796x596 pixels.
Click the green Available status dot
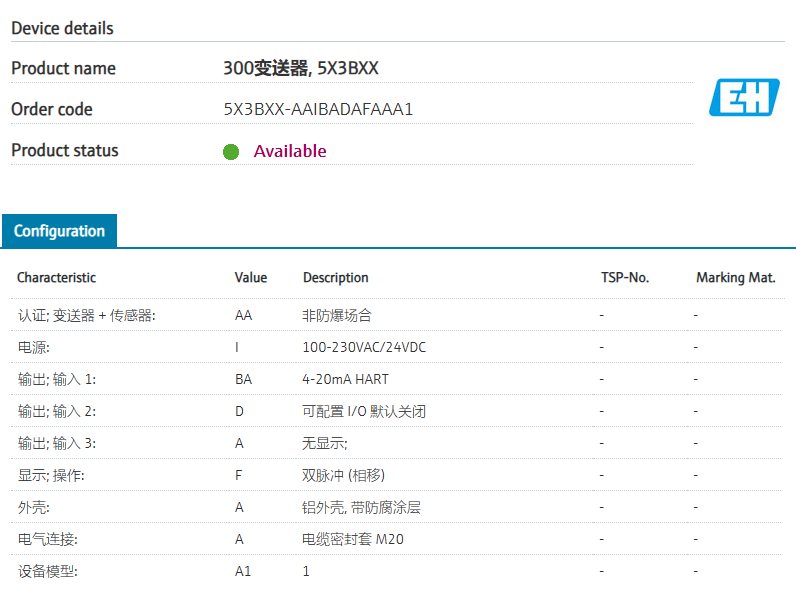coord(231,152)
